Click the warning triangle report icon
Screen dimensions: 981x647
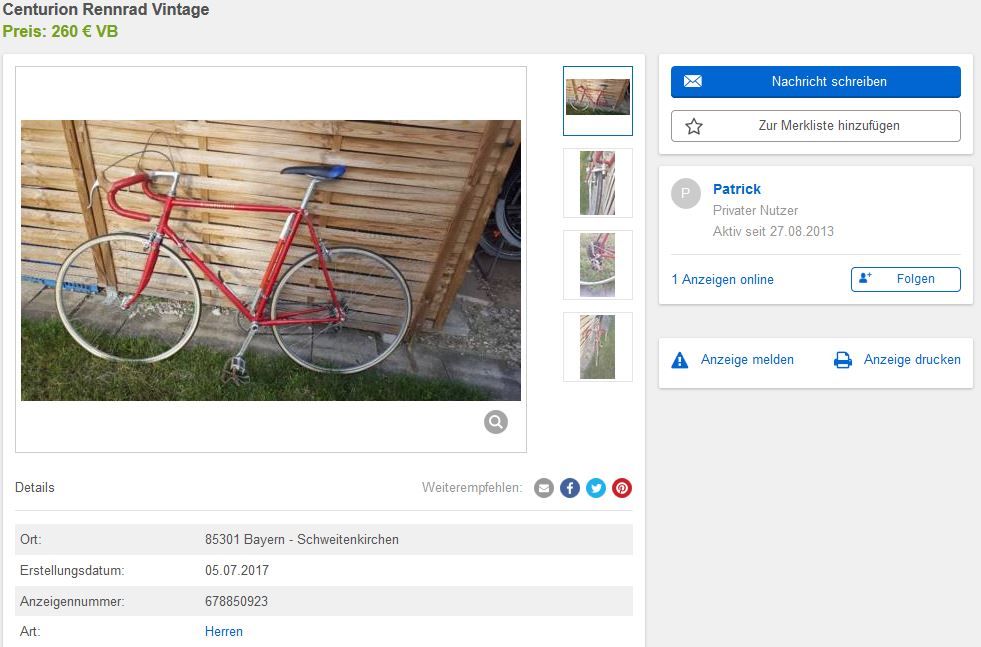679,360
